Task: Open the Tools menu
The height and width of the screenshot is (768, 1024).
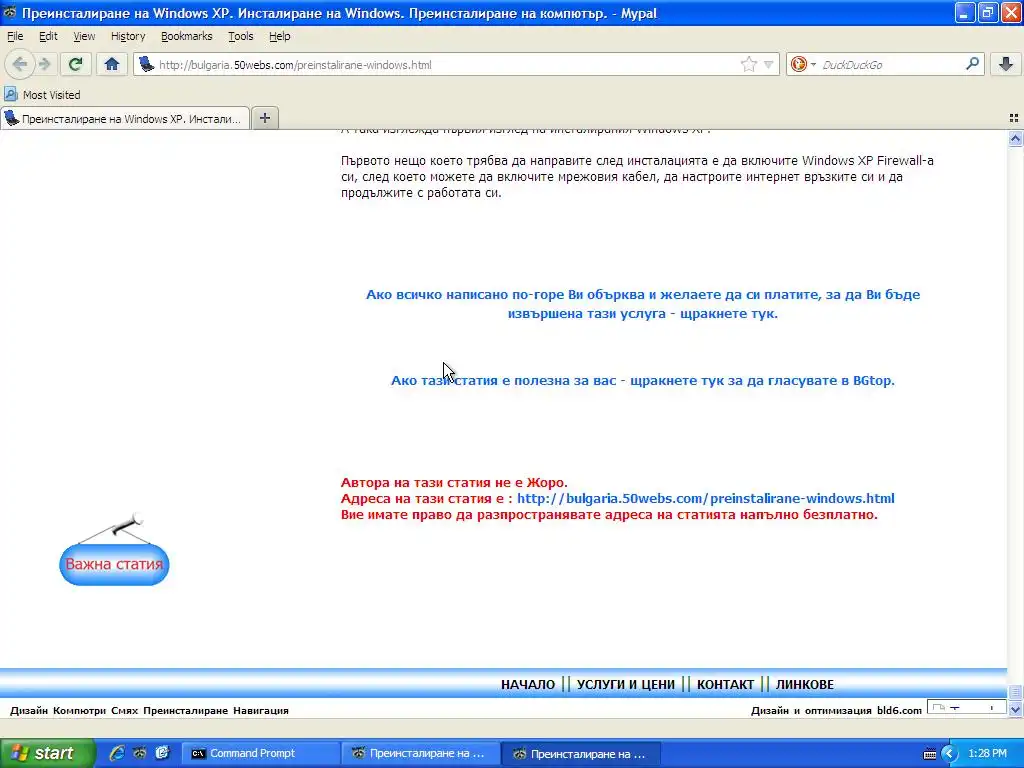Action: [x=240, y=37]
